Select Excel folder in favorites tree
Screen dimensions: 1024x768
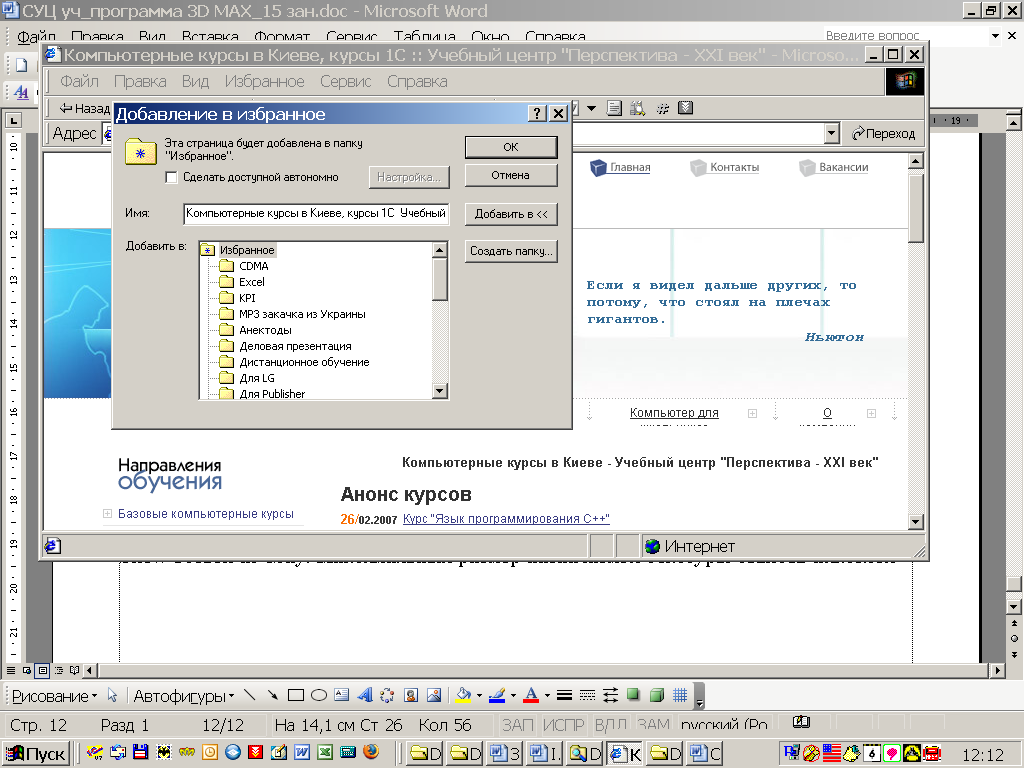pos(251,282)
